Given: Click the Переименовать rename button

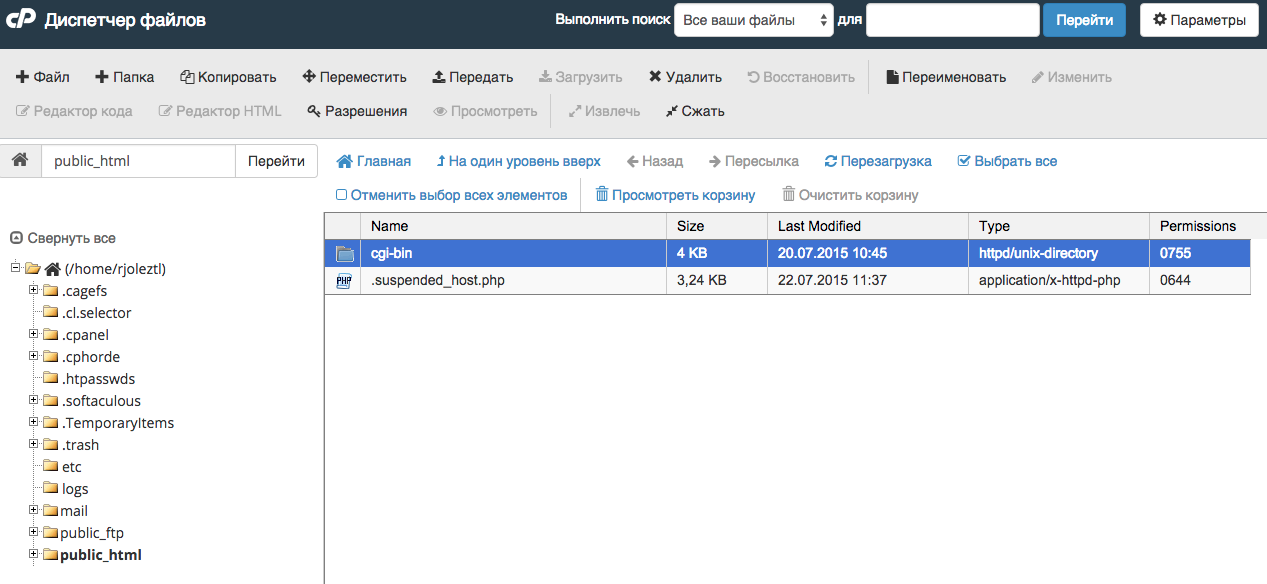Looking at the screenshot, I should (x=946, y=77).
